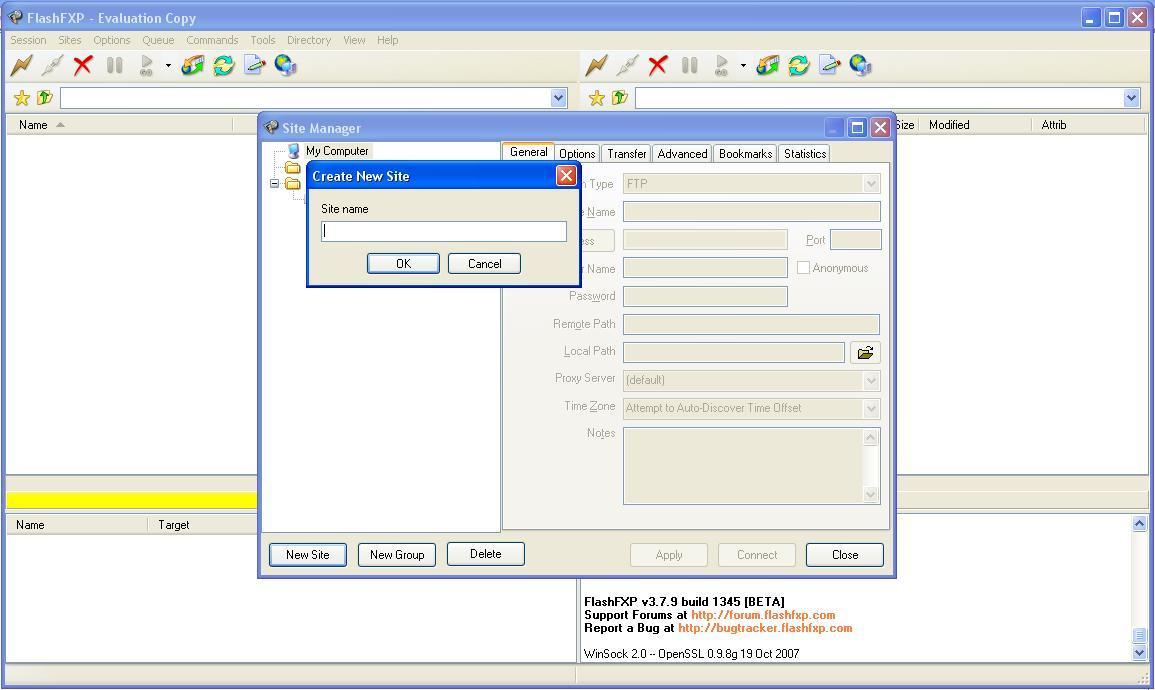Open the Time Zone dropdown
Image resolution: width=1155 pixels, height=690 pixels.
coord(870,408)
